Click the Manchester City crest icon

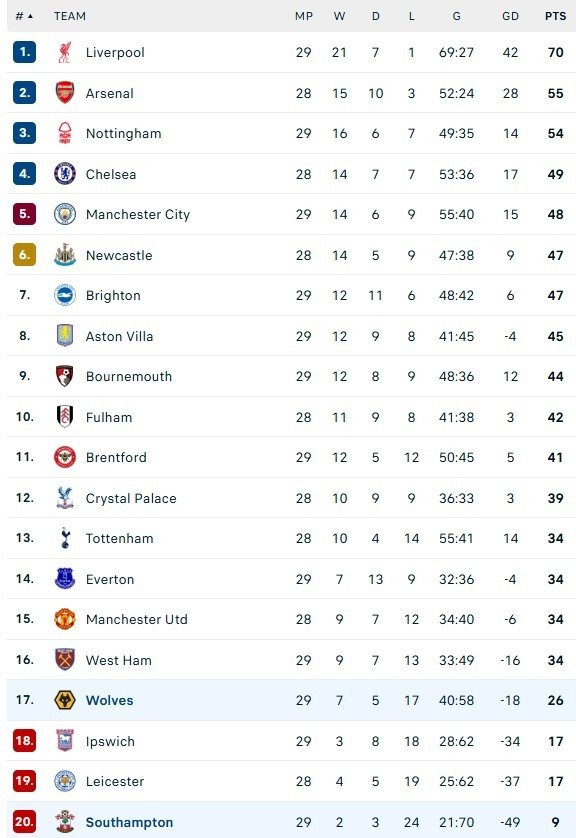[x=65, y=214]
